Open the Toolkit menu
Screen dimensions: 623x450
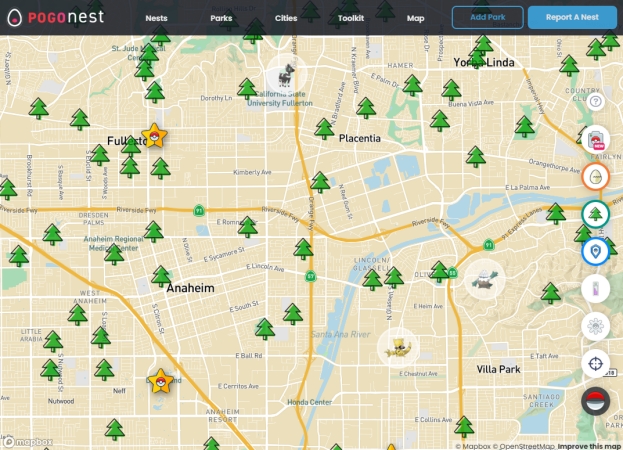pos(351,18)
